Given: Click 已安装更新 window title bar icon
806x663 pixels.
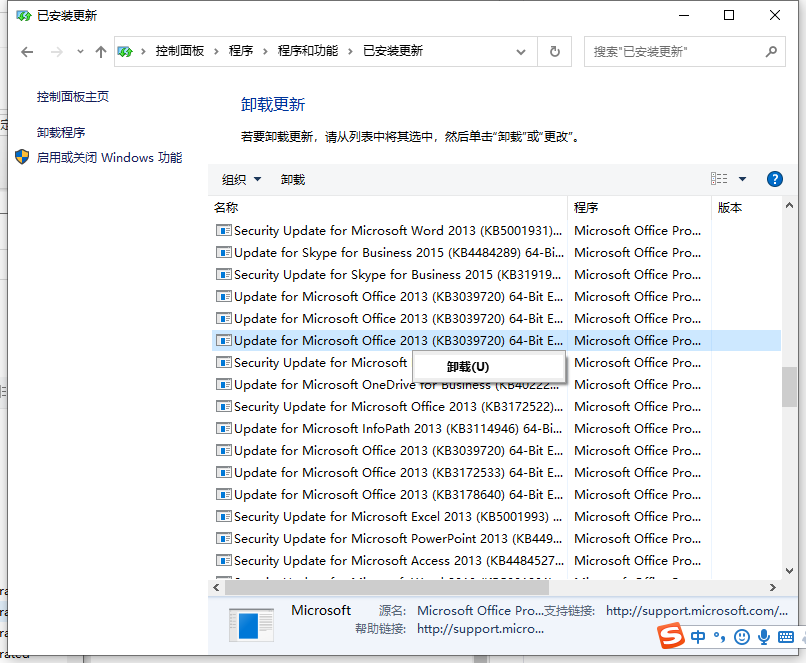Looking at the screenshot, I should pos(24,16).
